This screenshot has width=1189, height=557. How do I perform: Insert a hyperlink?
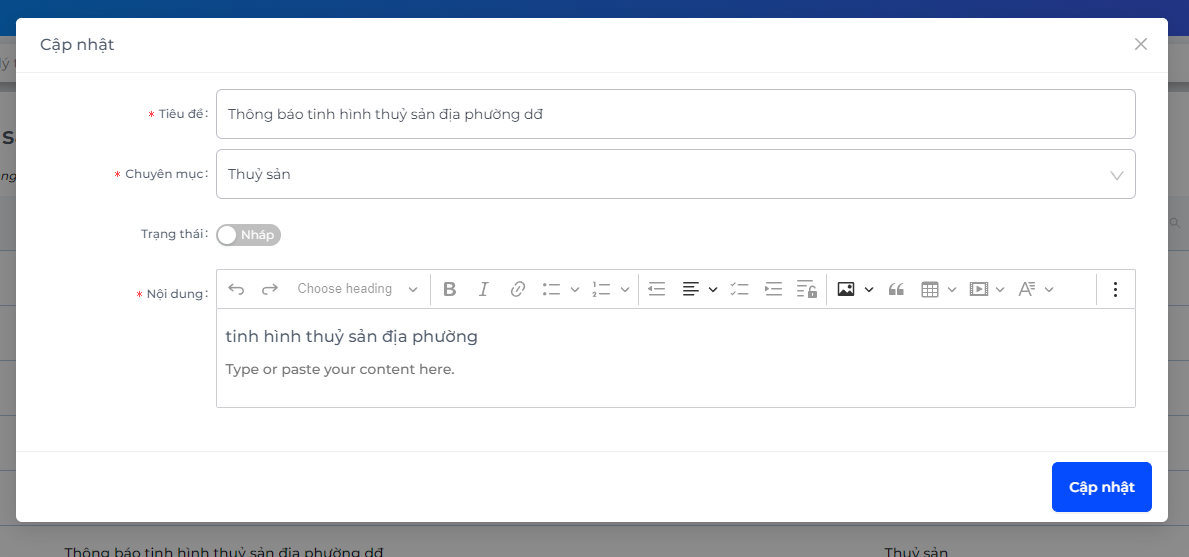coord(518,289)
